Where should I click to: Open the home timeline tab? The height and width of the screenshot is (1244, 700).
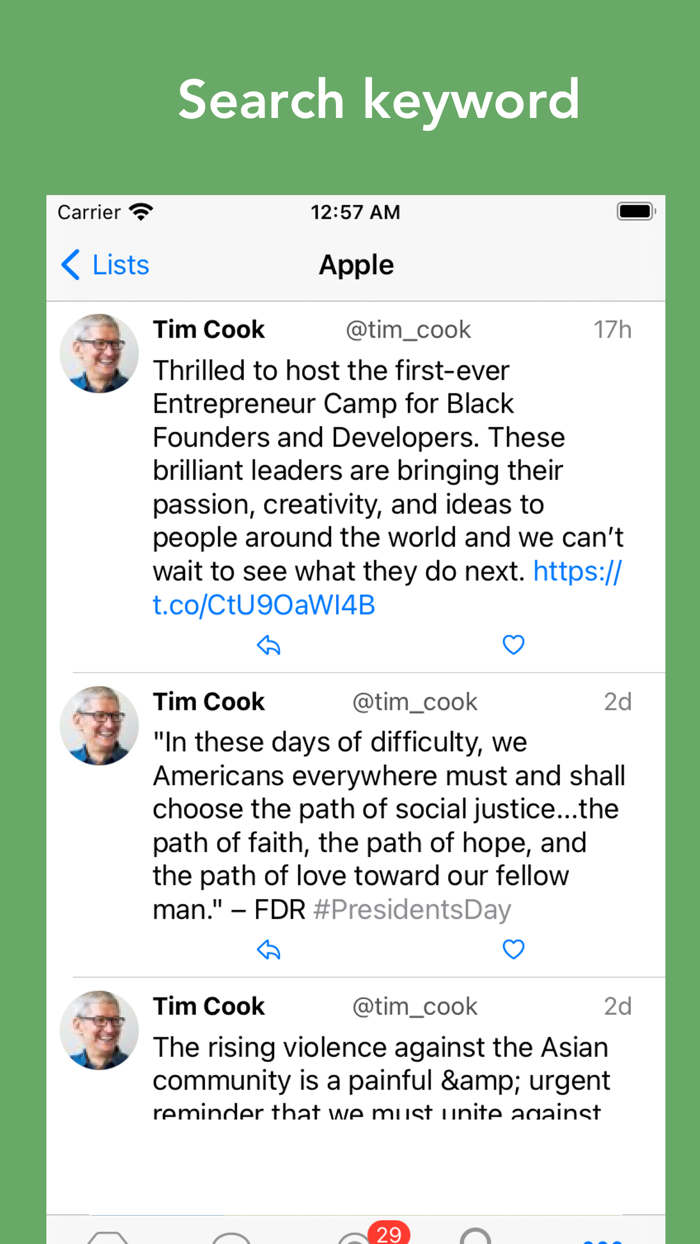[x=108, y=1238]
